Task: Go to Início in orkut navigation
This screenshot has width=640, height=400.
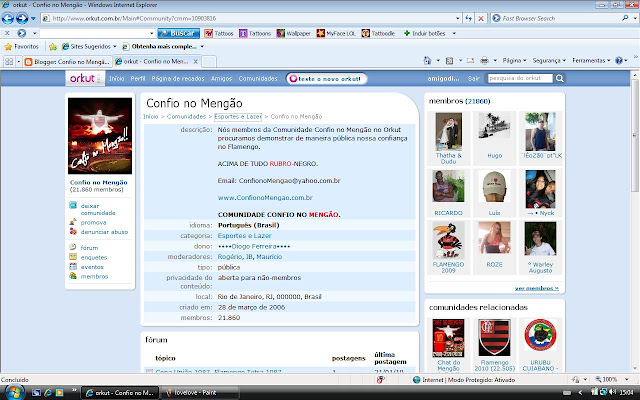Action: 116,78
